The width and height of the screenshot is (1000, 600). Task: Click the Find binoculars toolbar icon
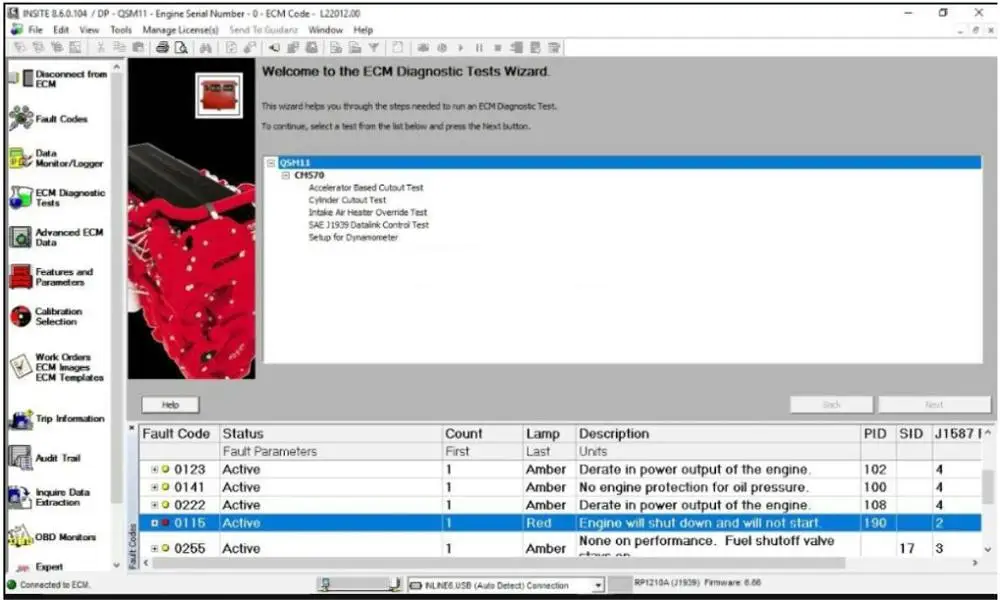point(205,48)
